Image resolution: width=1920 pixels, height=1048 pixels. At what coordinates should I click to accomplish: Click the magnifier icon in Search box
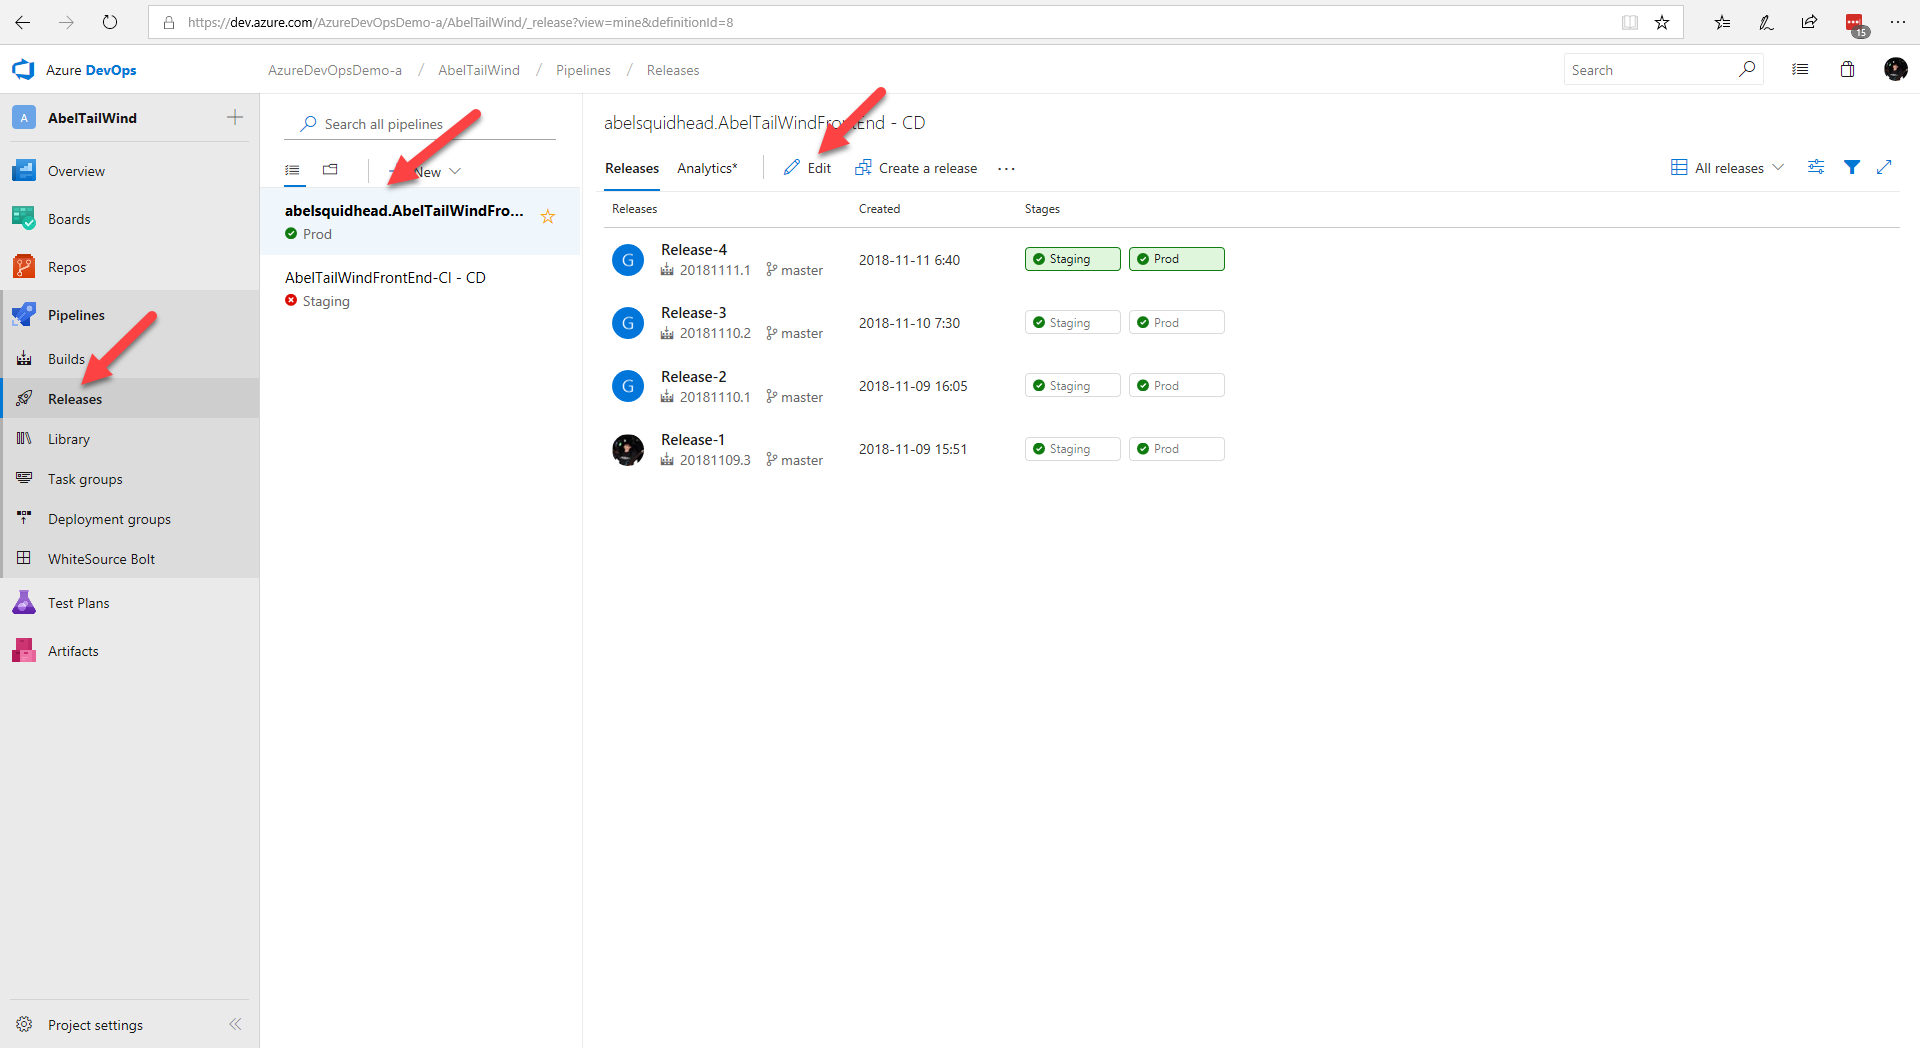[1747, 69]
